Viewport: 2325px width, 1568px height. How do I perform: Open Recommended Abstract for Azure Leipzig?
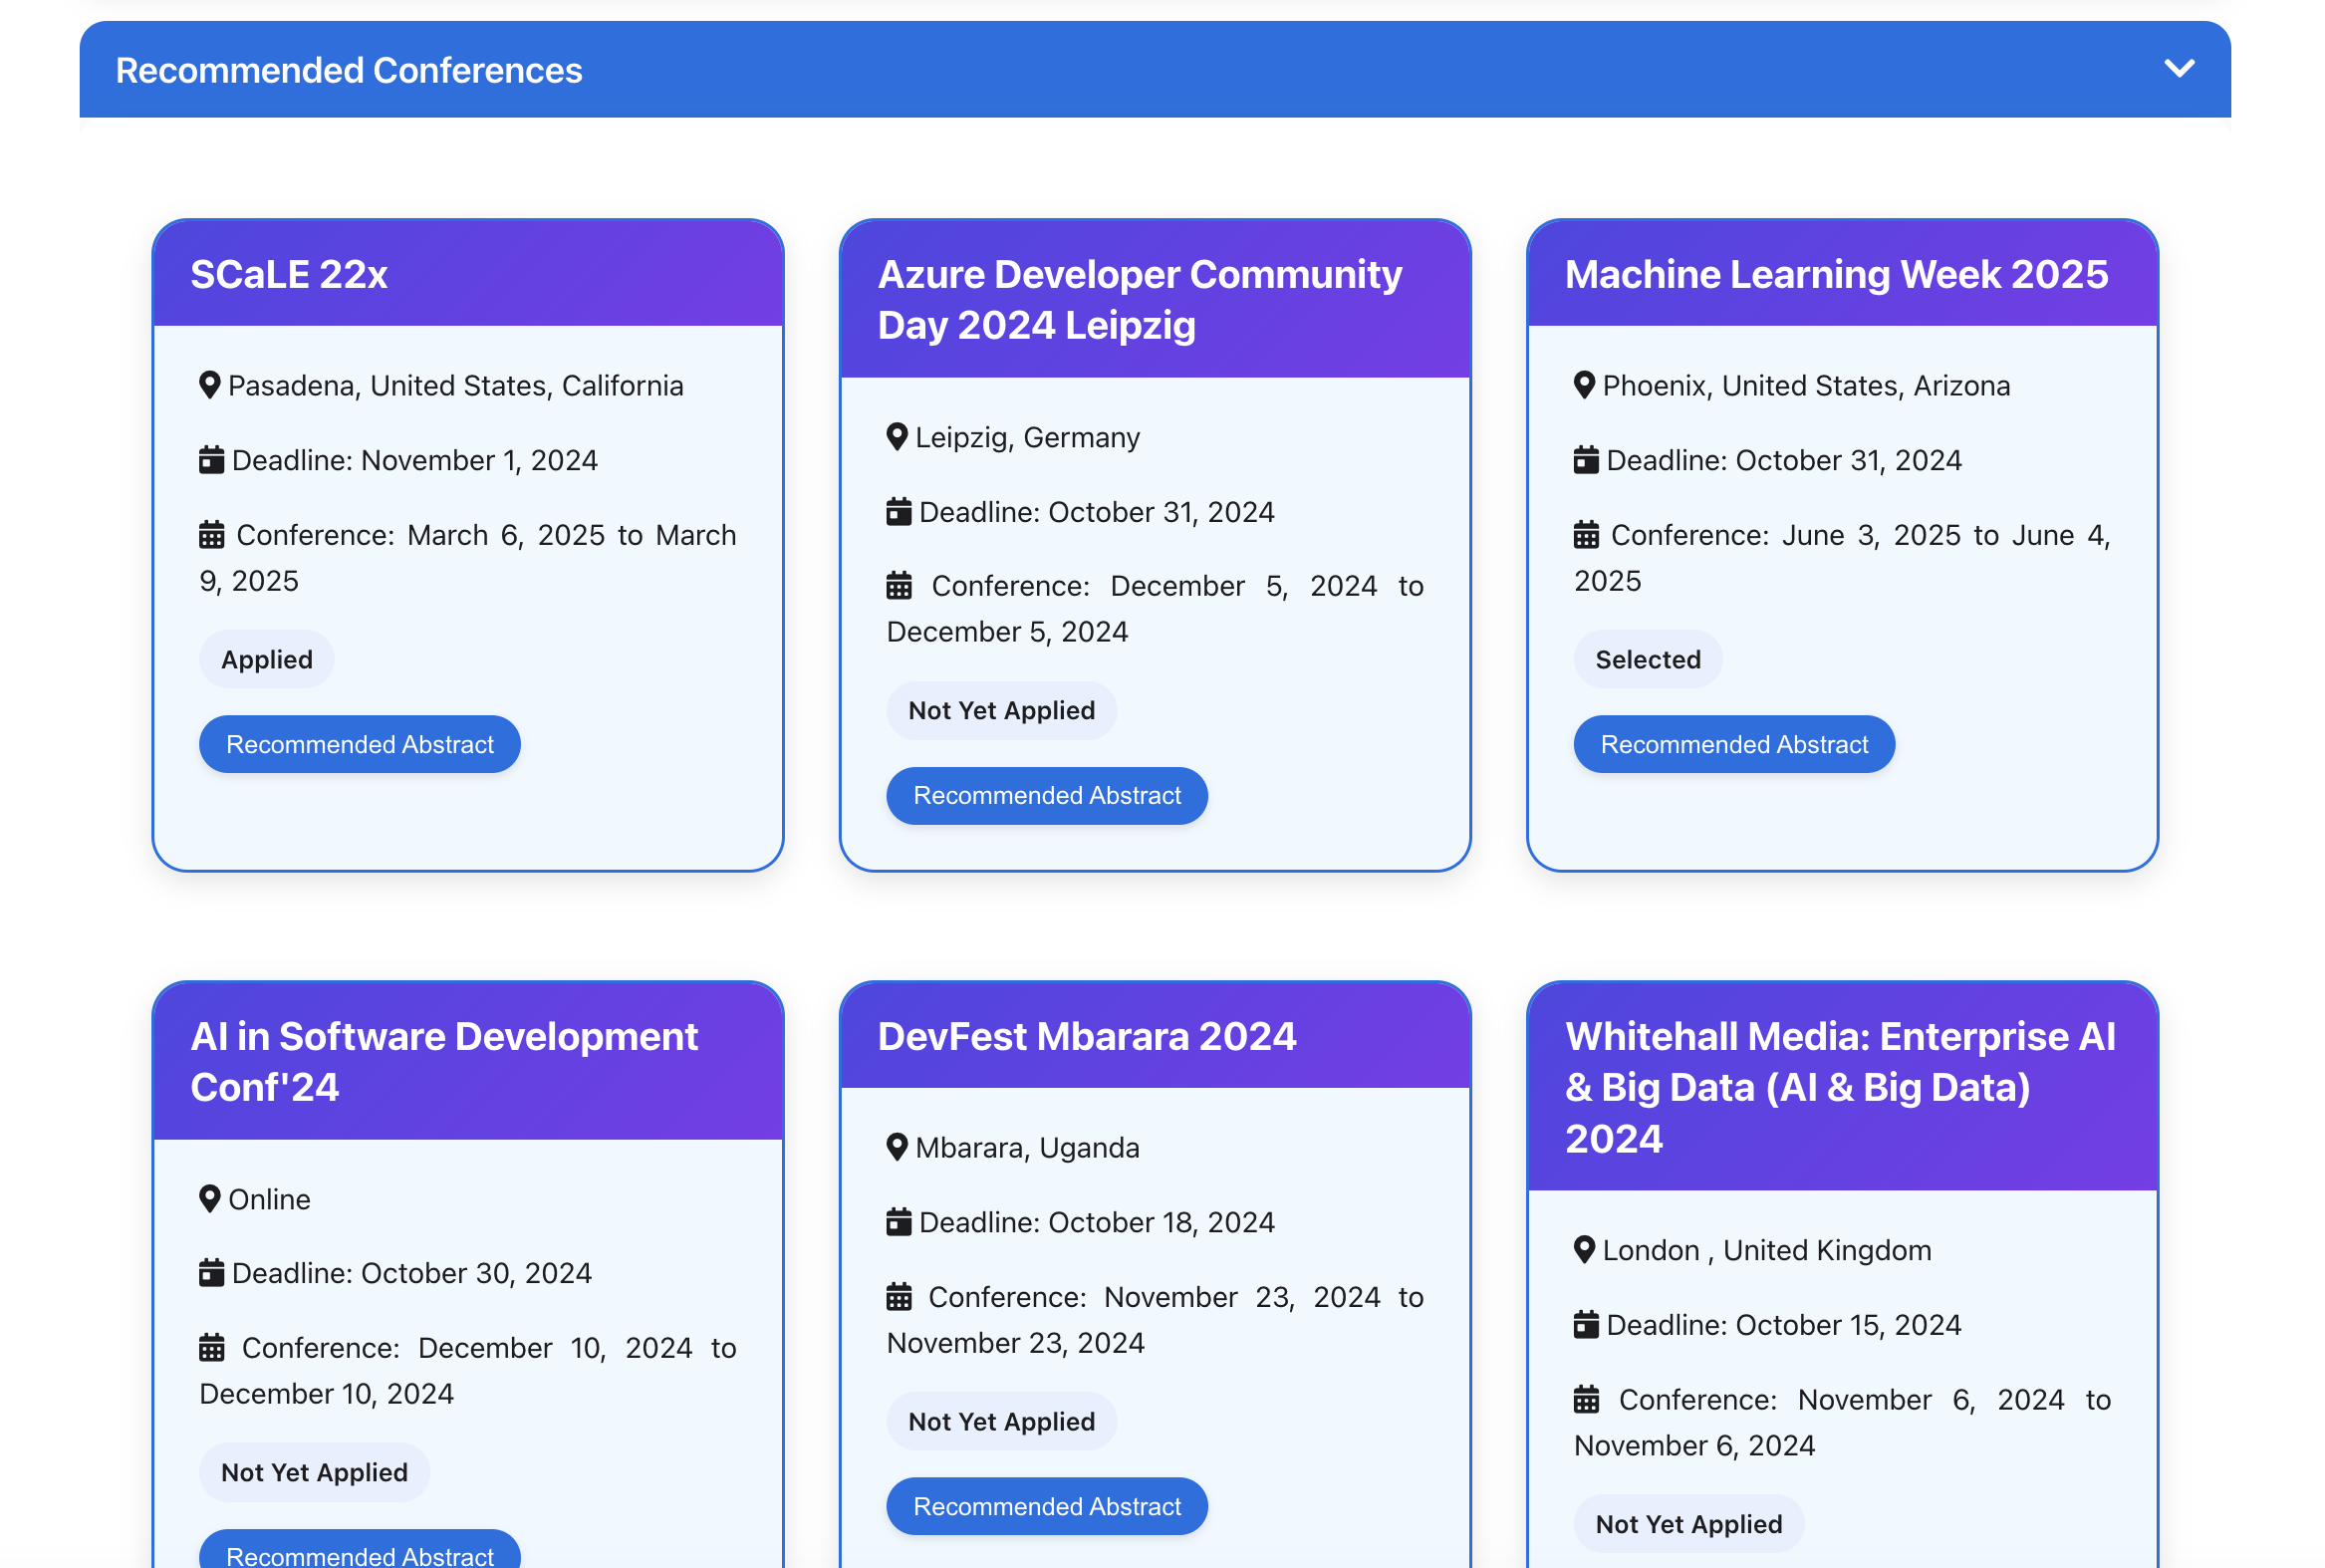coord(1047,795)
